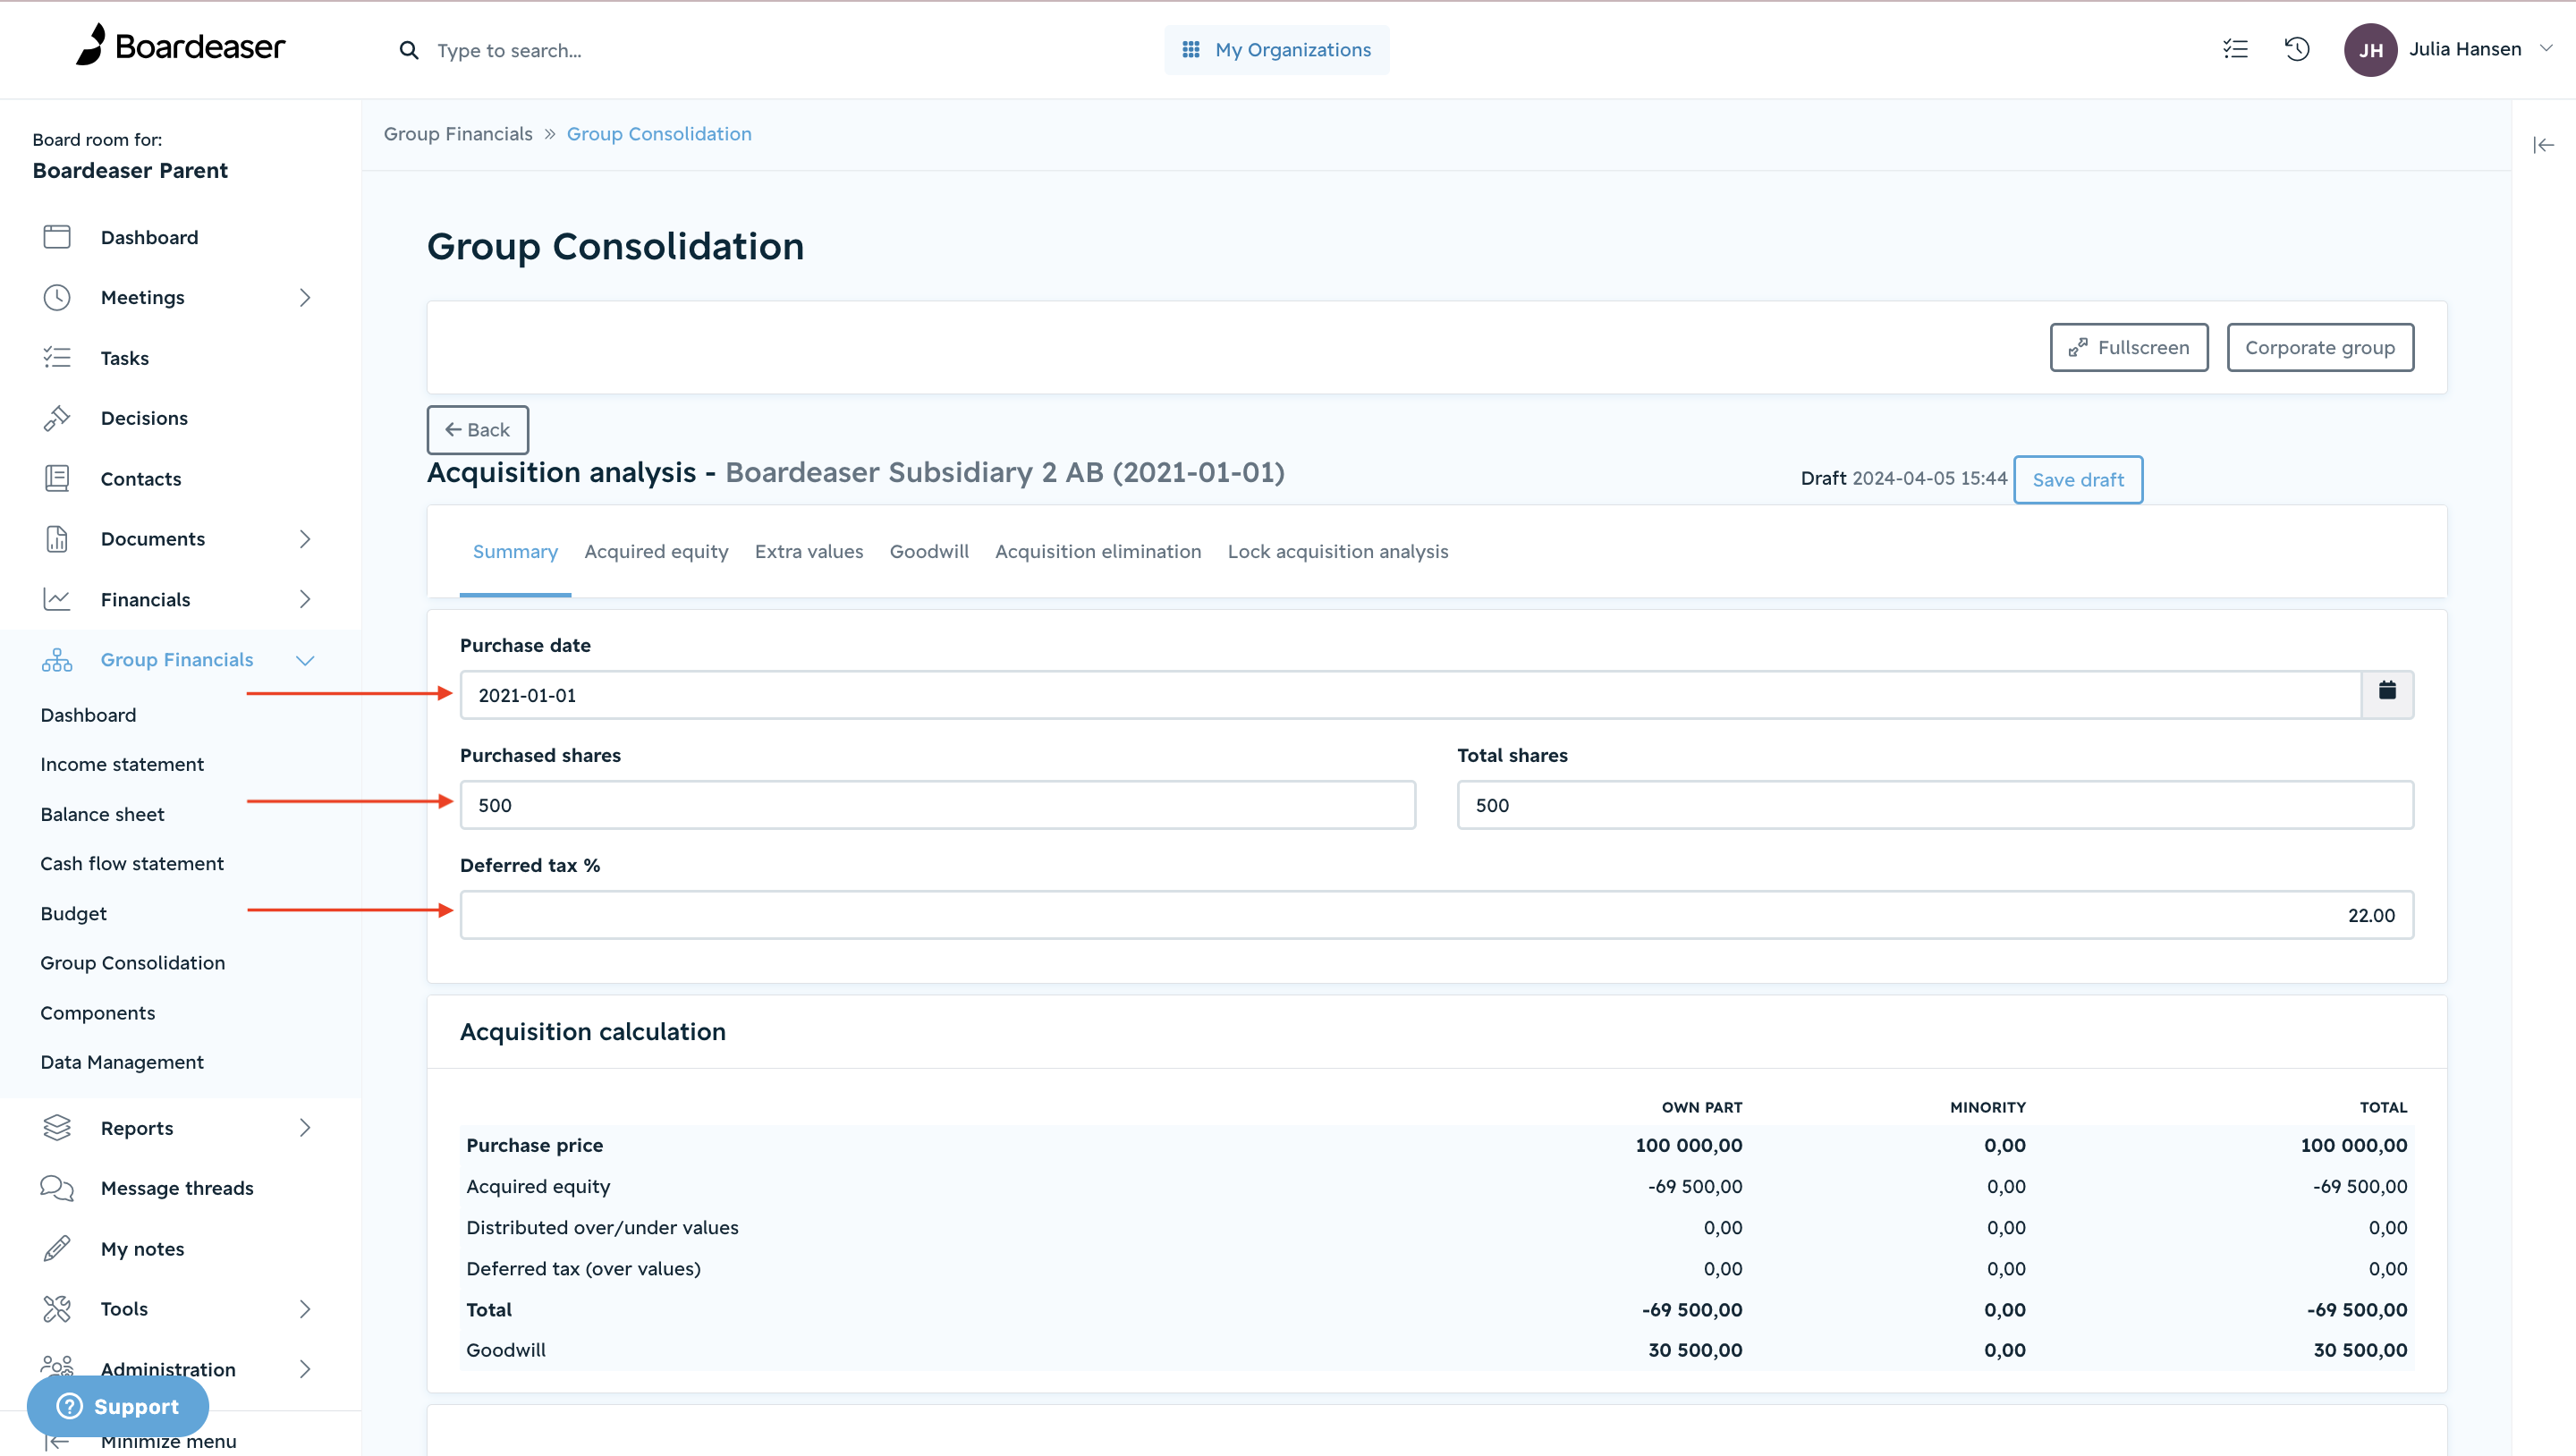Expand the Reports submenu chevron

[305, 1128]
